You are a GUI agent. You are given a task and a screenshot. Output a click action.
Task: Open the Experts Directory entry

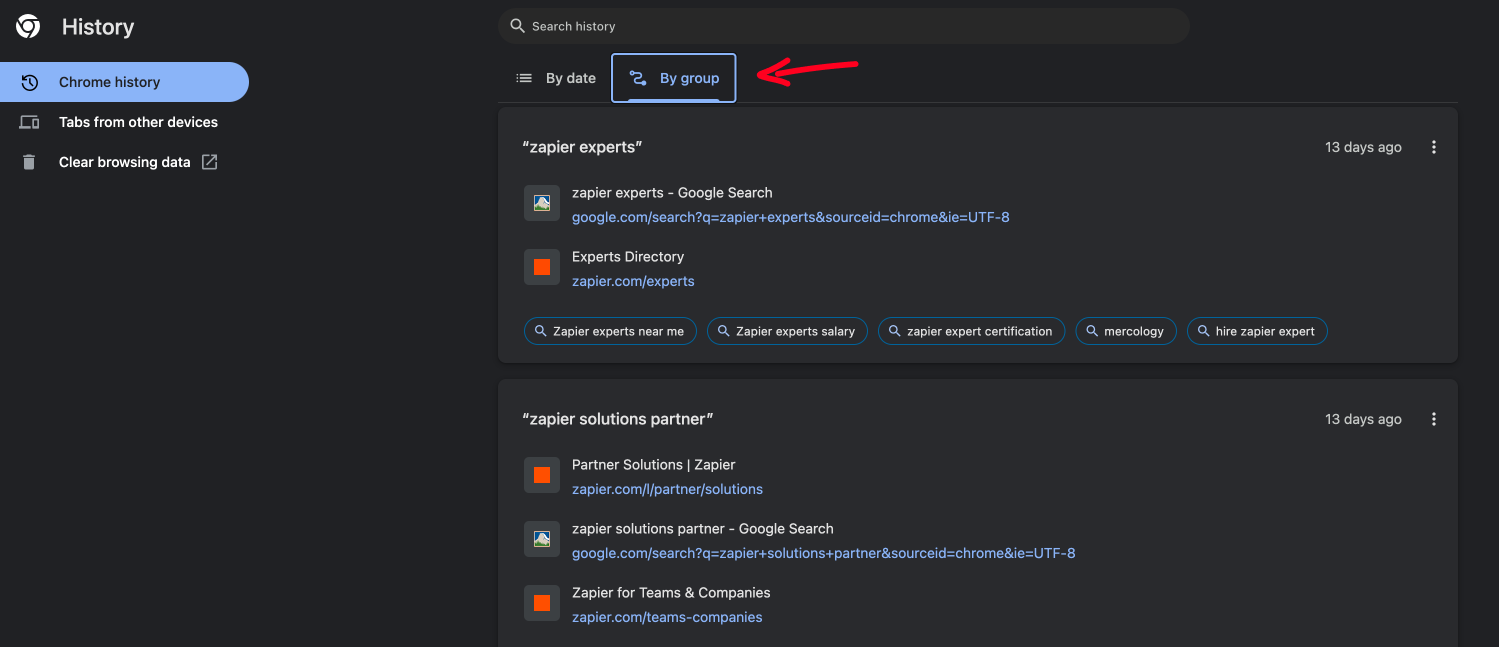coord(628,257)
